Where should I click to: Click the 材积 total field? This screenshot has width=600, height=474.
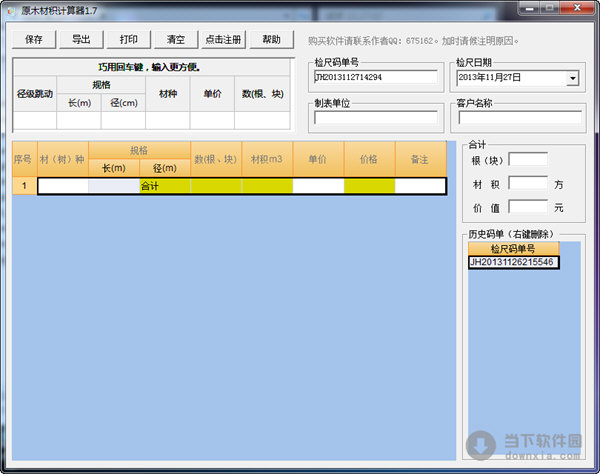tap(528, 183)
